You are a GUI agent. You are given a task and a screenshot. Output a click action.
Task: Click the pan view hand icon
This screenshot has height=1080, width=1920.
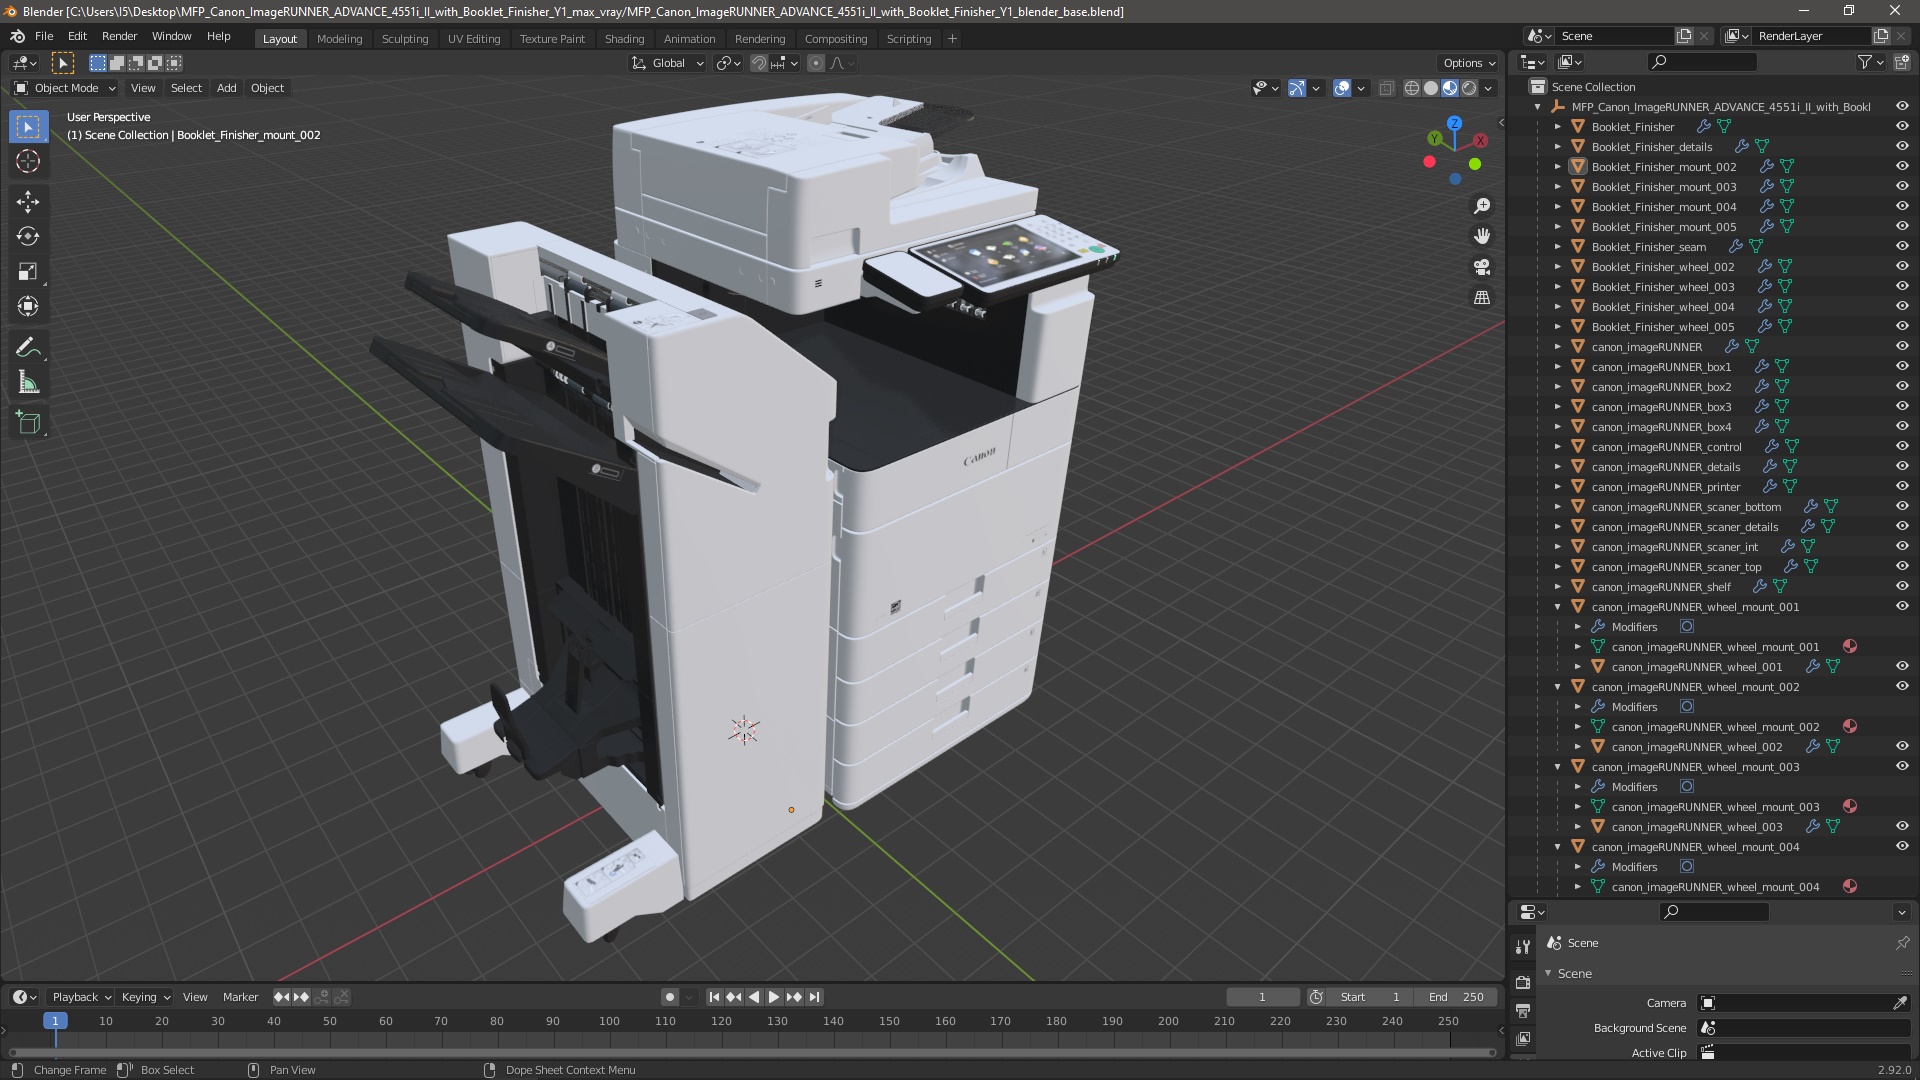[x=1482, y=236]
